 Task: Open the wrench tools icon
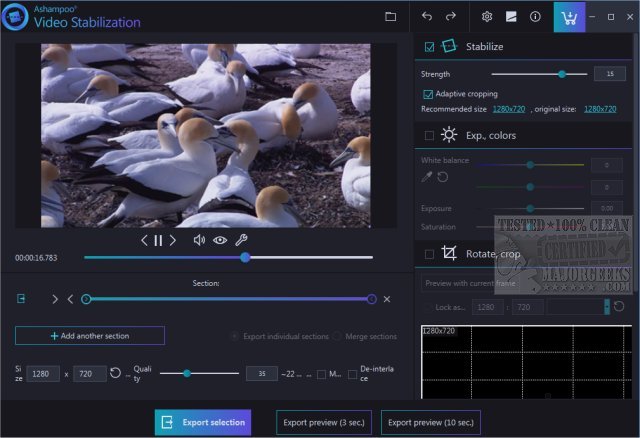[x=240, y=240]
